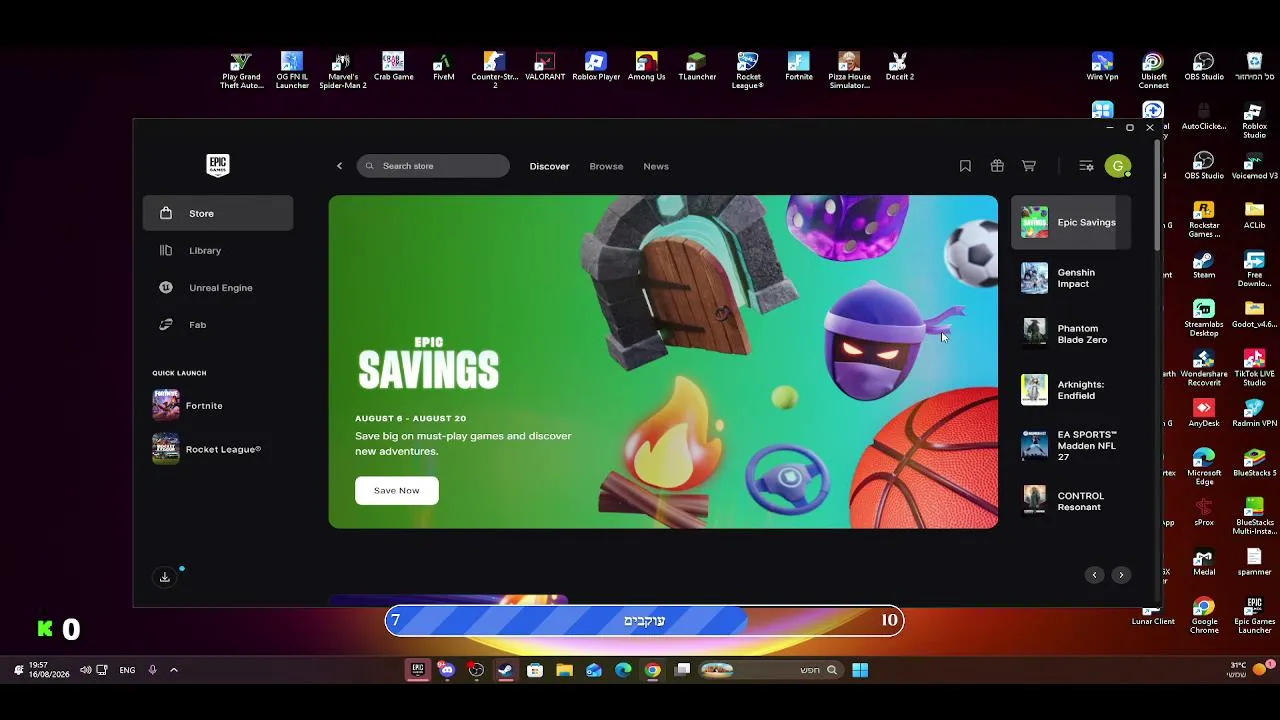This screenshot has width=1280, height=720.
Task: Open the Epic Savings hero banner artwork
Action: [663, 361]
